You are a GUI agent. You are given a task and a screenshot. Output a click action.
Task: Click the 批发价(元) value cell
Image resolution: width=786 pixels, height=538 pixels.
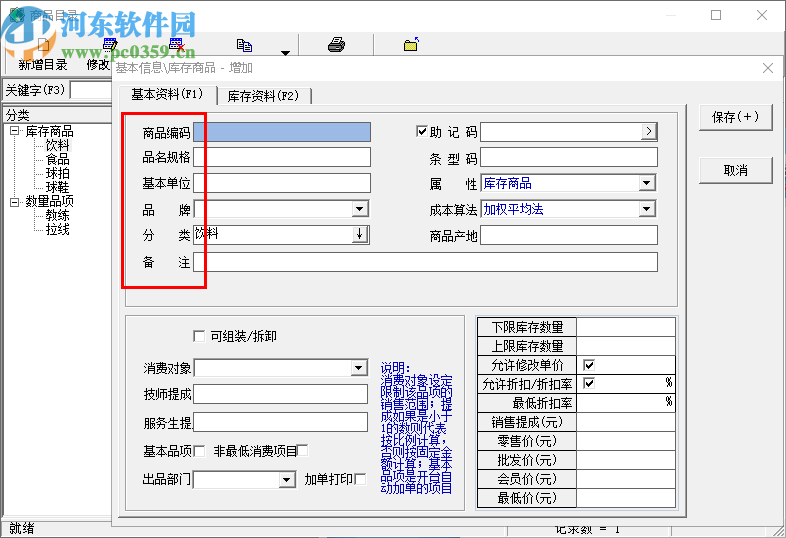[626, 460]
